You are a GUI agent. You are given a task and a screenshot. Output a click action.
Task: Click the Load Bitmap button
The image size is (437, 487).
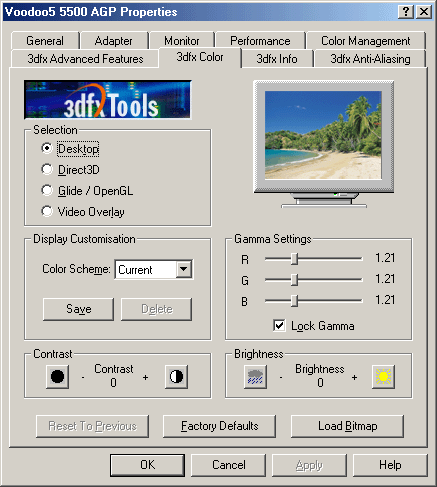[348, 426]
